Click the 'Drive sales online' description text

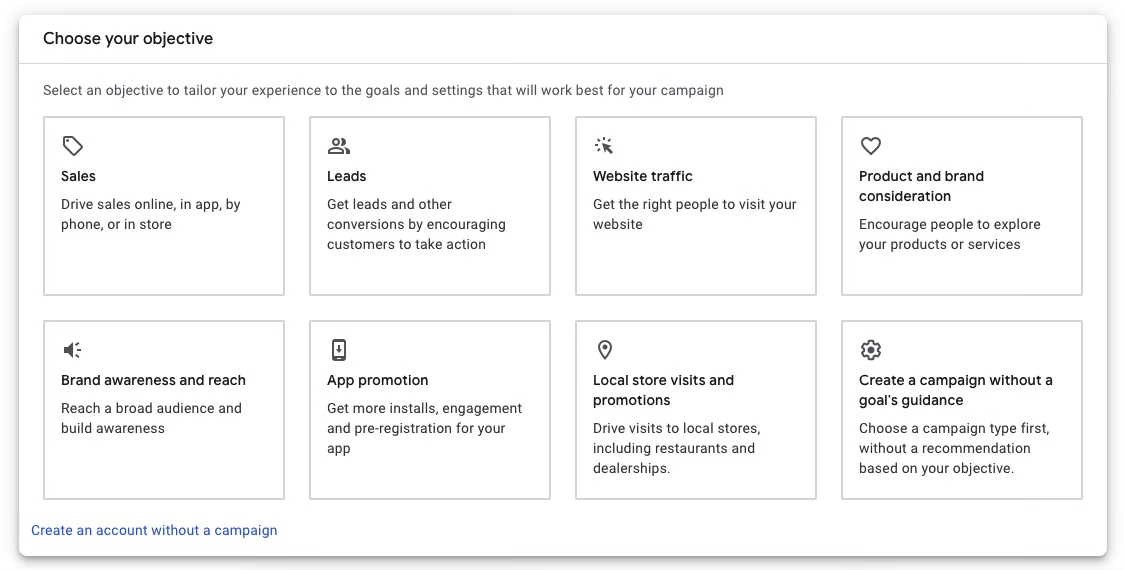pyautogui.click(x=151, y=214)
